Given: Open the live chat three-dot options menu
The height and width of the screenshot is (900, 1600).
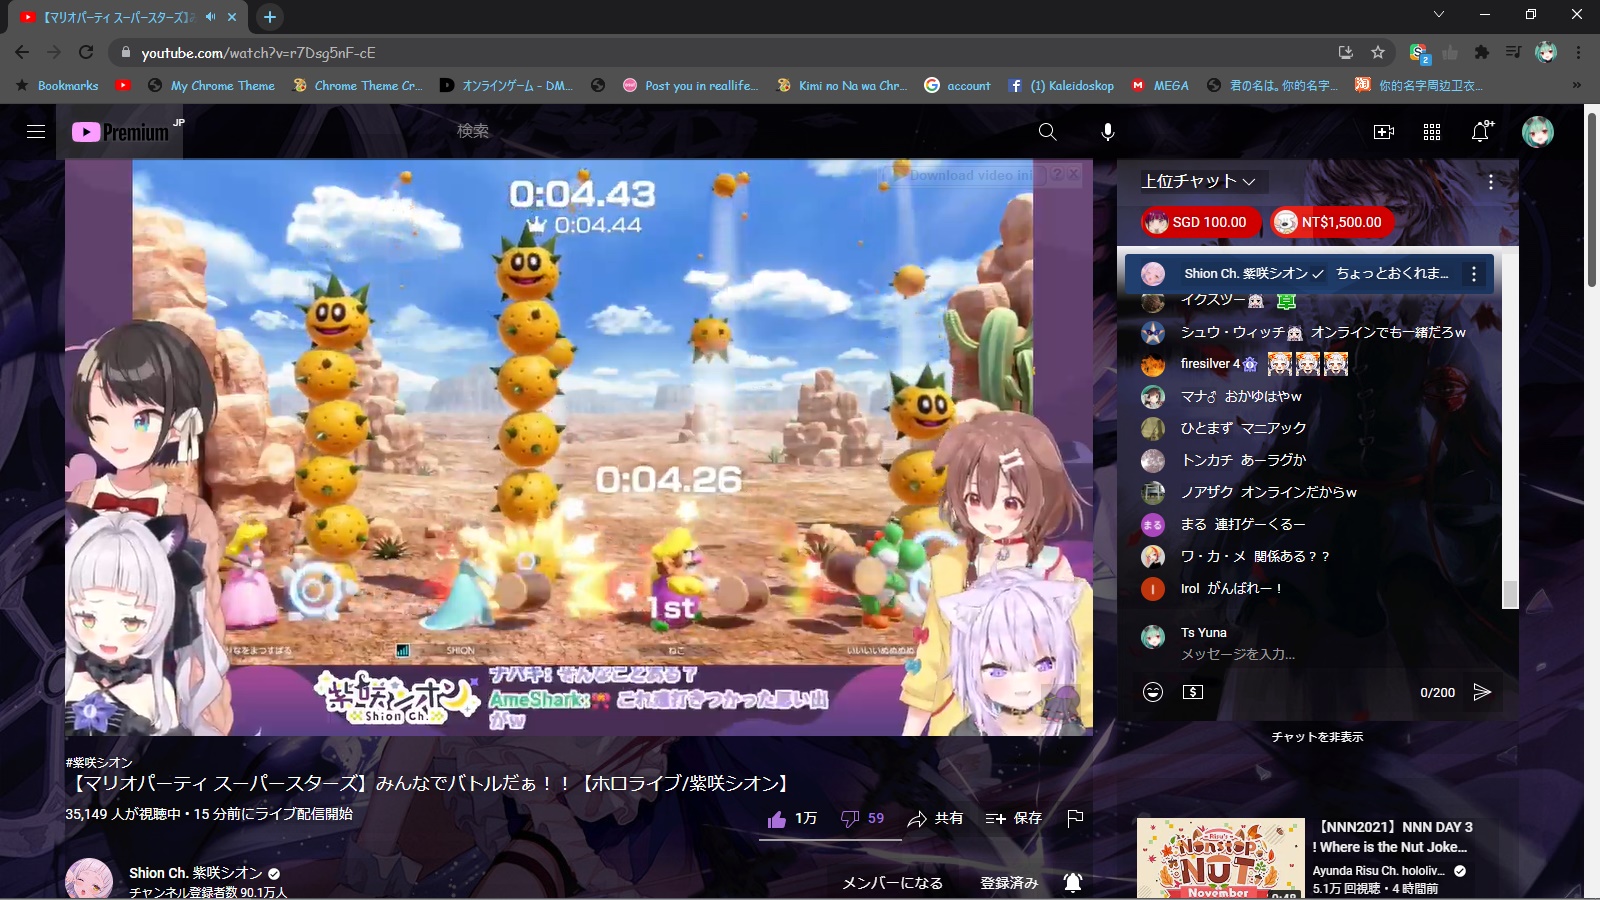Looking at the screenshot, I should click(x=1490, y=181).
